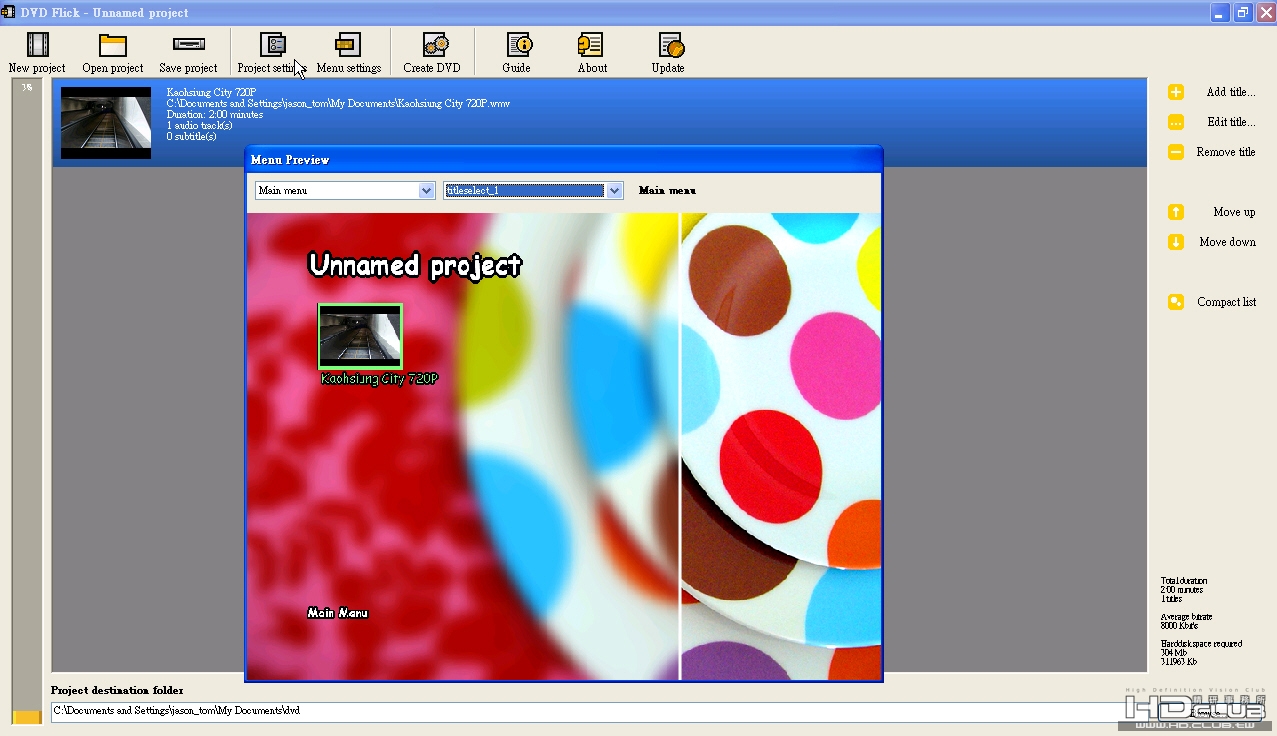Click the Move down label

coord(1227,242)
